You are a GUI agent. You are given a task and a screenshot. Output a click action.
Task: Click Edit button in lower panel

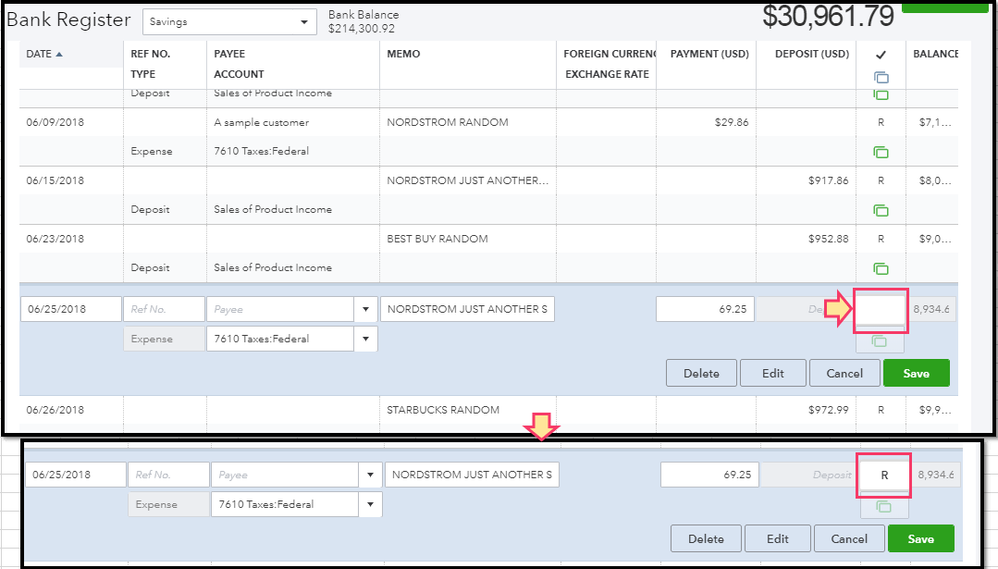point(777,539)
